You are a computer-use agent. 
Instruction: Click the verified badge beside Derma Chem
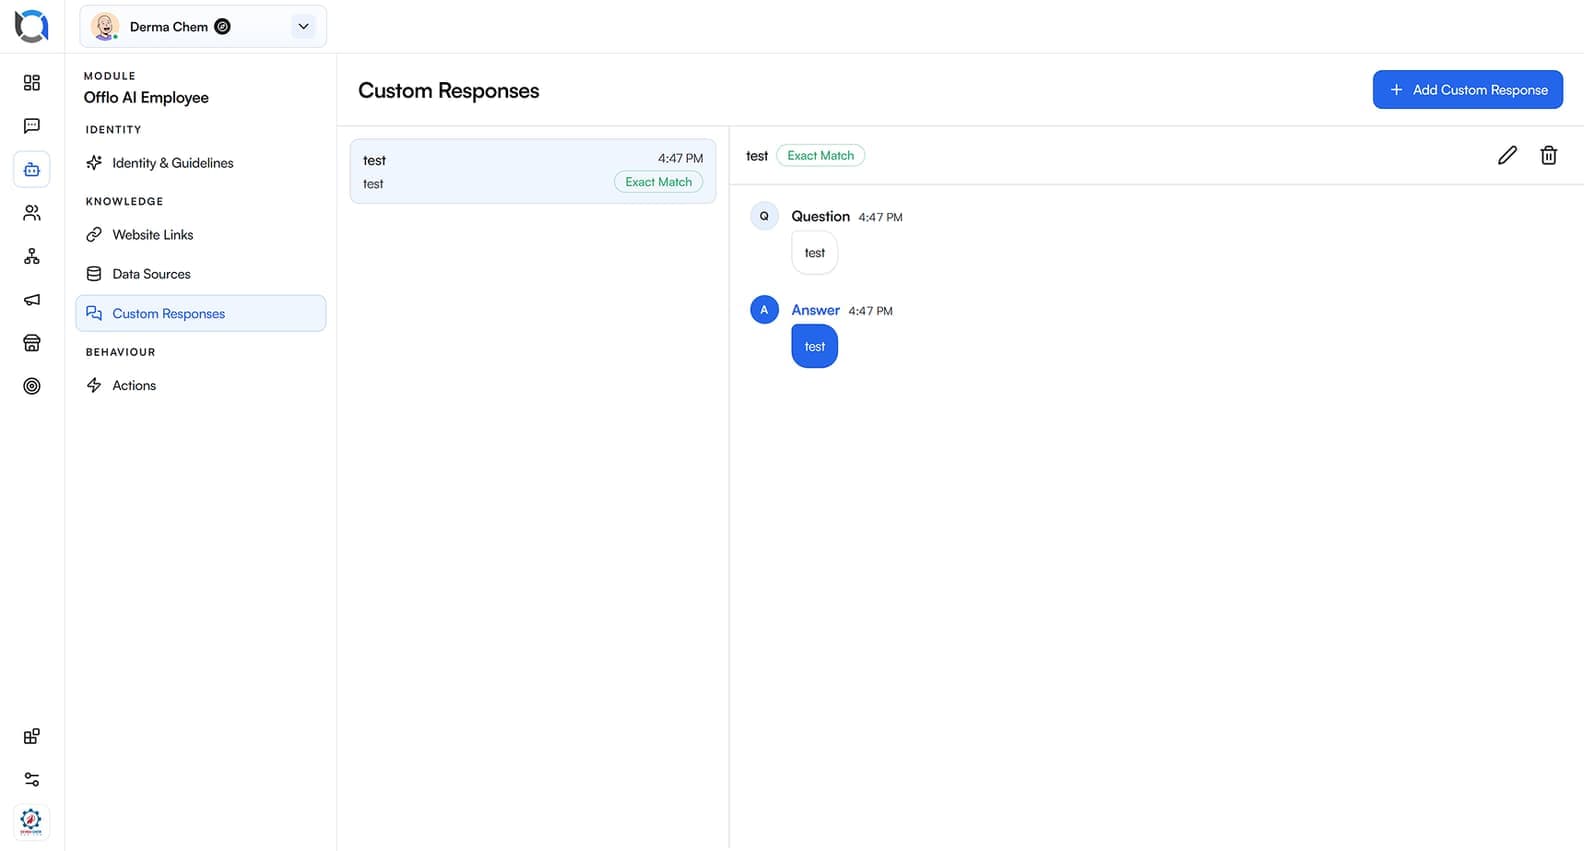coord(223,27)
